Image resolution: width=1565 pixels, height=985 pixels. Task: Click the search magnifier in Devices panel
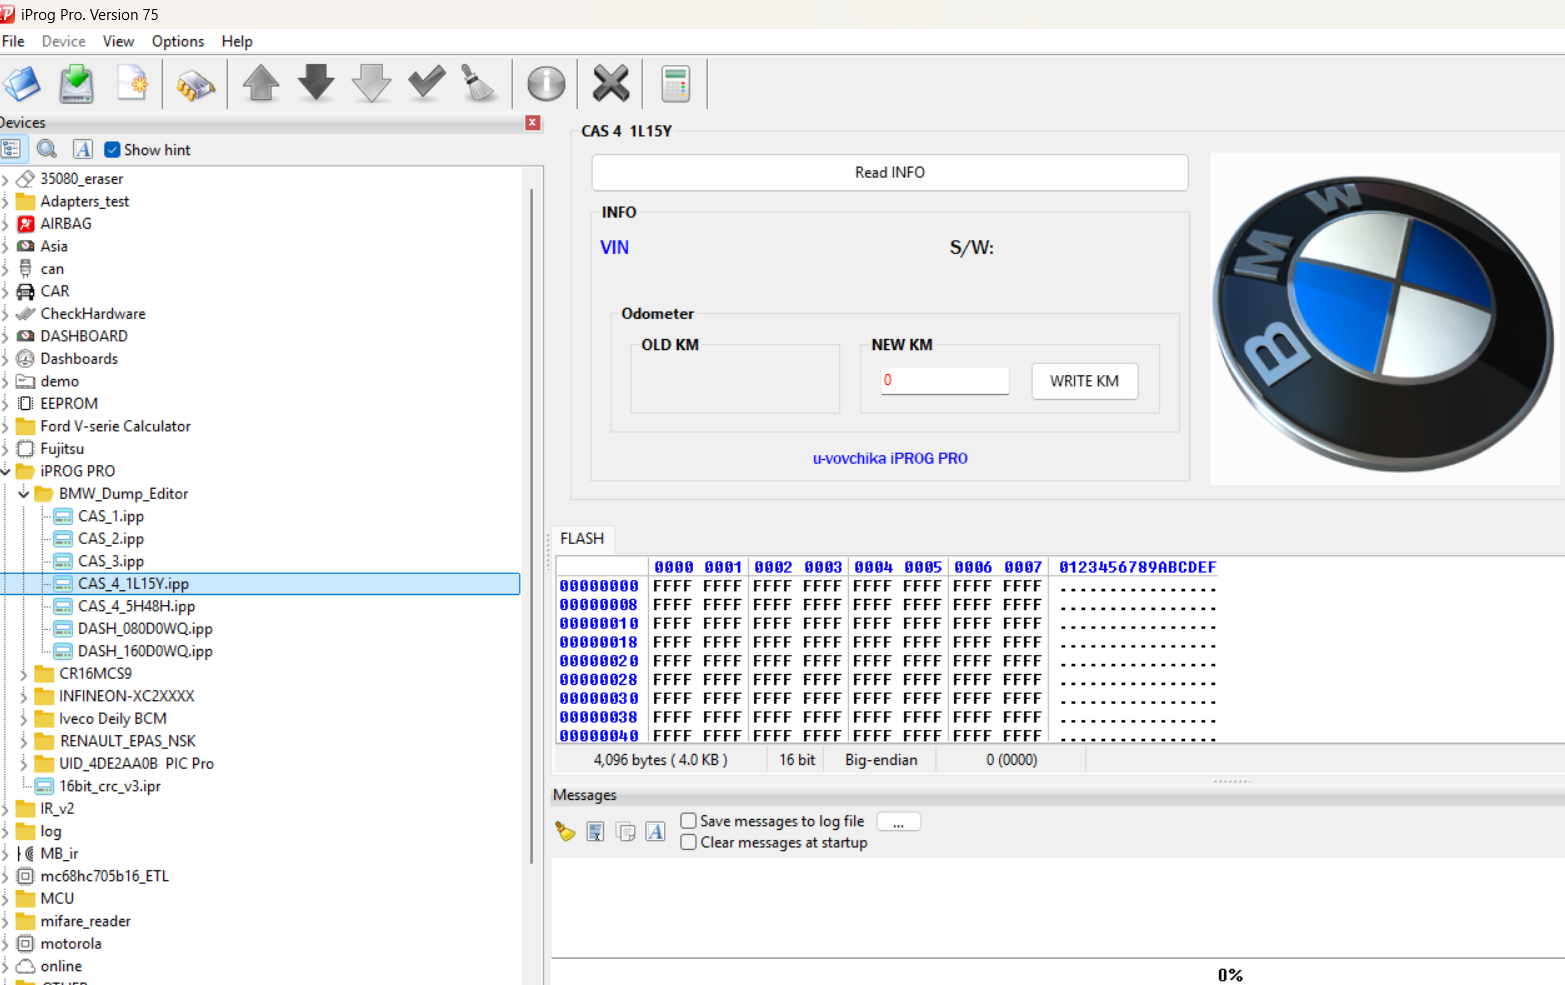[47, 150]
